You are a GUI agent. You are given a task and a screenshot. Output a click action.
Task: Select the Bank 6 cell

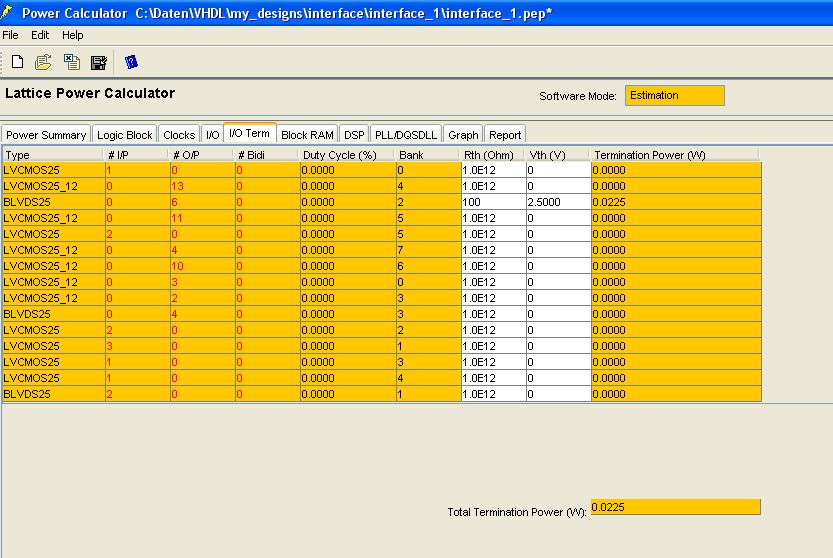click(x=429, y=266)
